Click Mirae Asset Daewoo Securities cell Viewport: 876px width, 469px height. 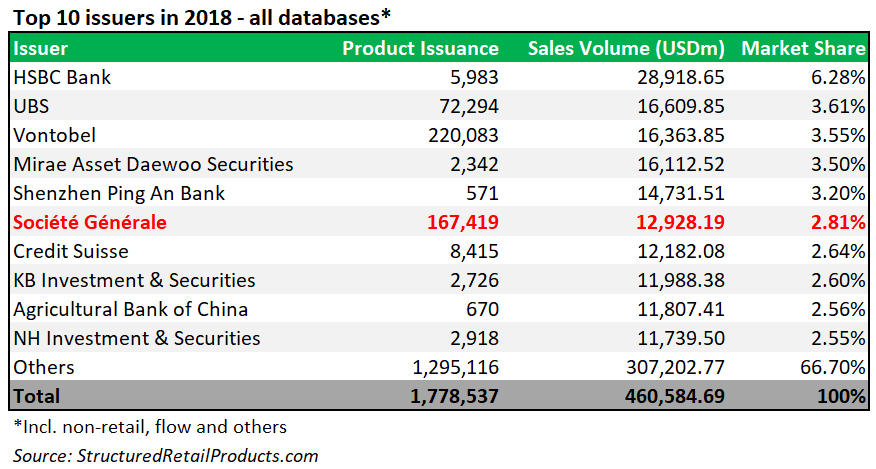click(153, 164)
